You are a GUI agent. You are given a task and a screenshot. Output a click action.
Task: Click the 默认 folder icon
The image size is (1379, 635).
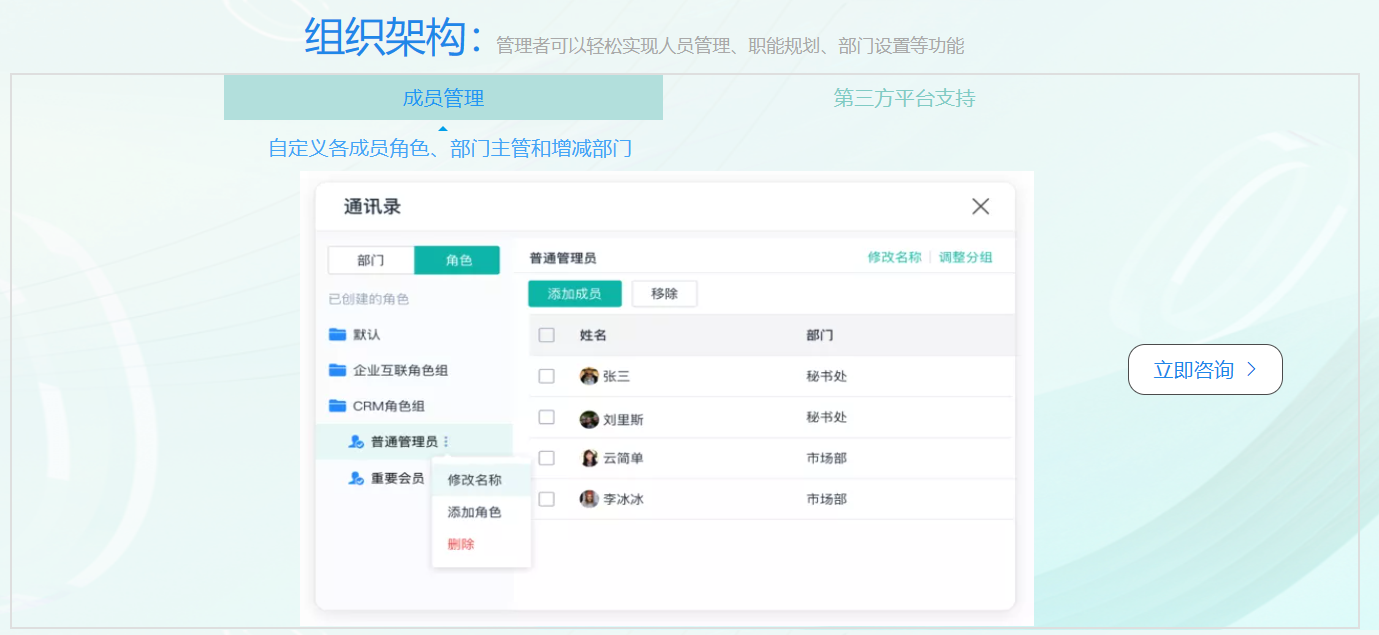tap(337, 334)
